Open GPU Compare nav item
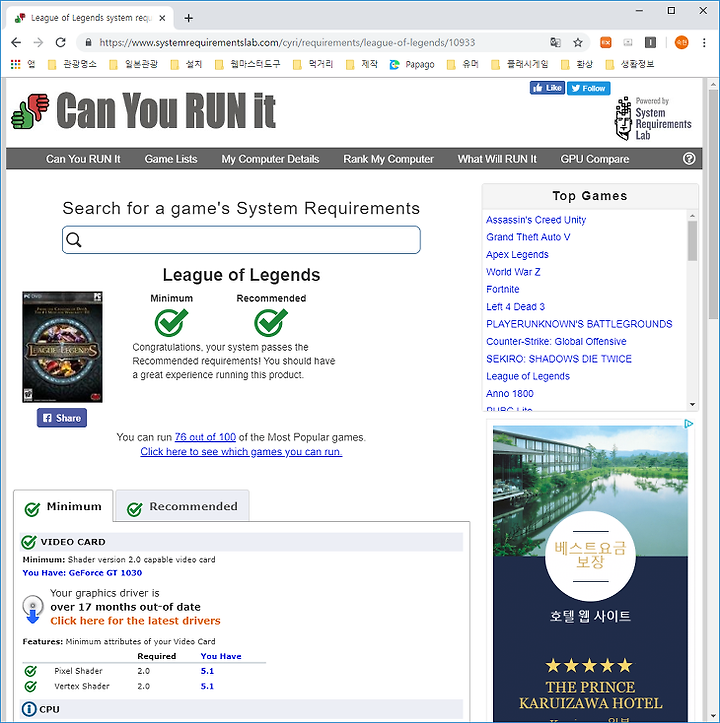This screenshot has height=723, width=720. point(595,159)
